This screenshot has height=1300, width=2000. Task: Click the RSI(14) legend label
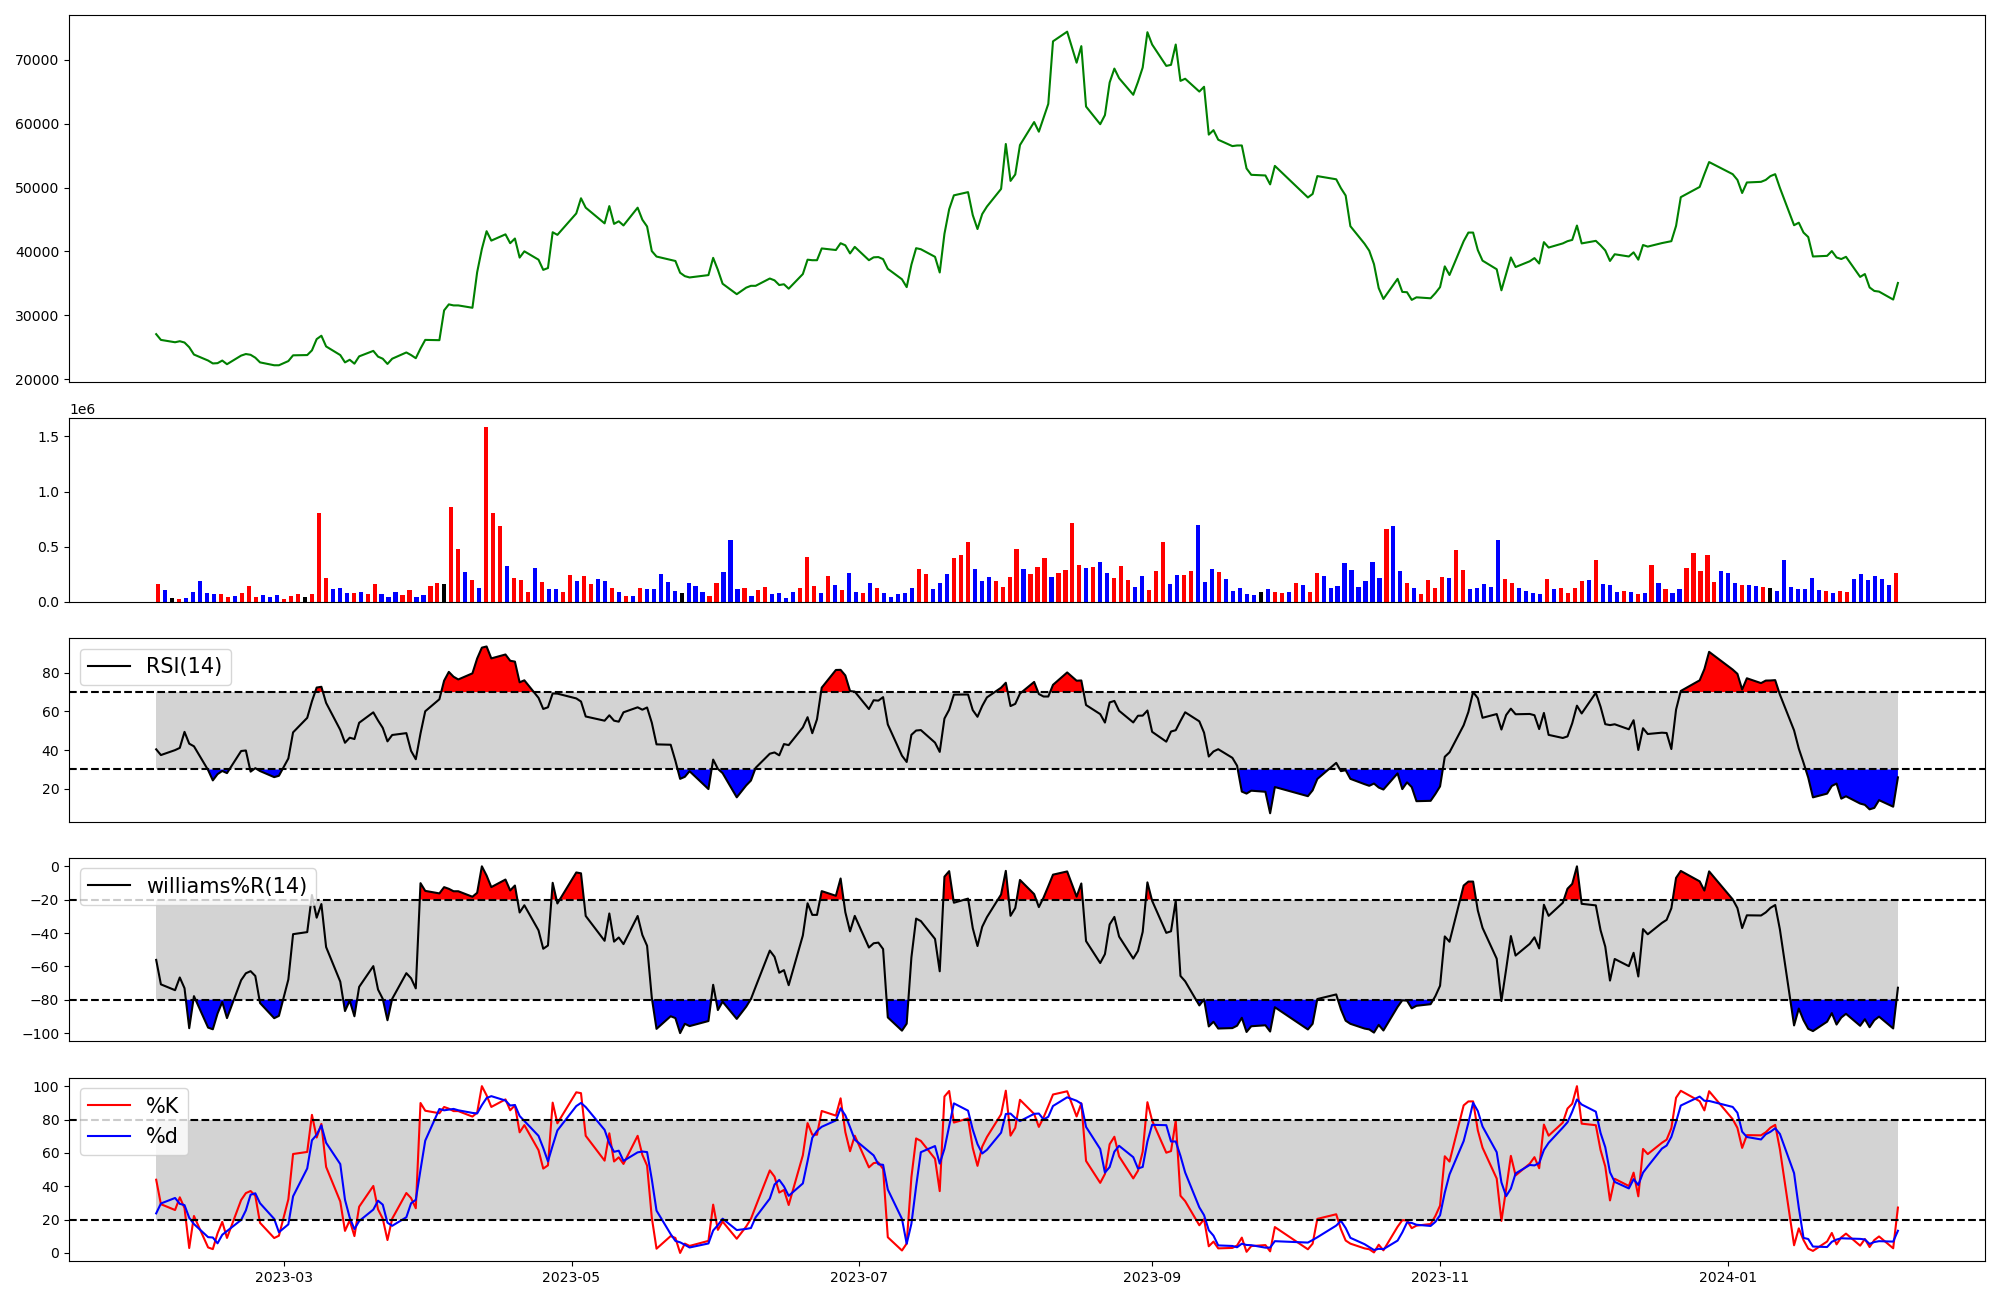[x=184, y=666]
